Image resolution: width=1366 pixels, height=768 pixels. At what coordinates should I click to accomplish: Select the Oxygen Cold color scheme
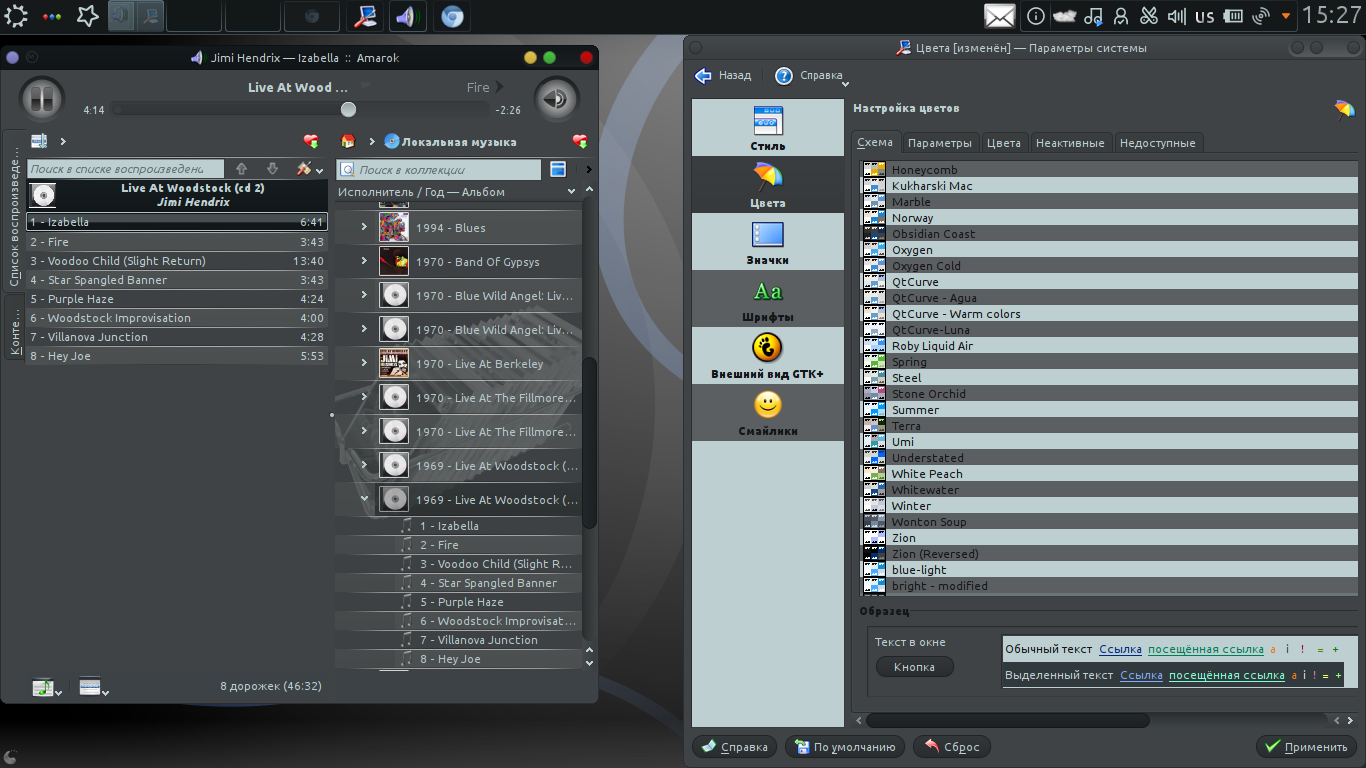[x=1109, y=266]
